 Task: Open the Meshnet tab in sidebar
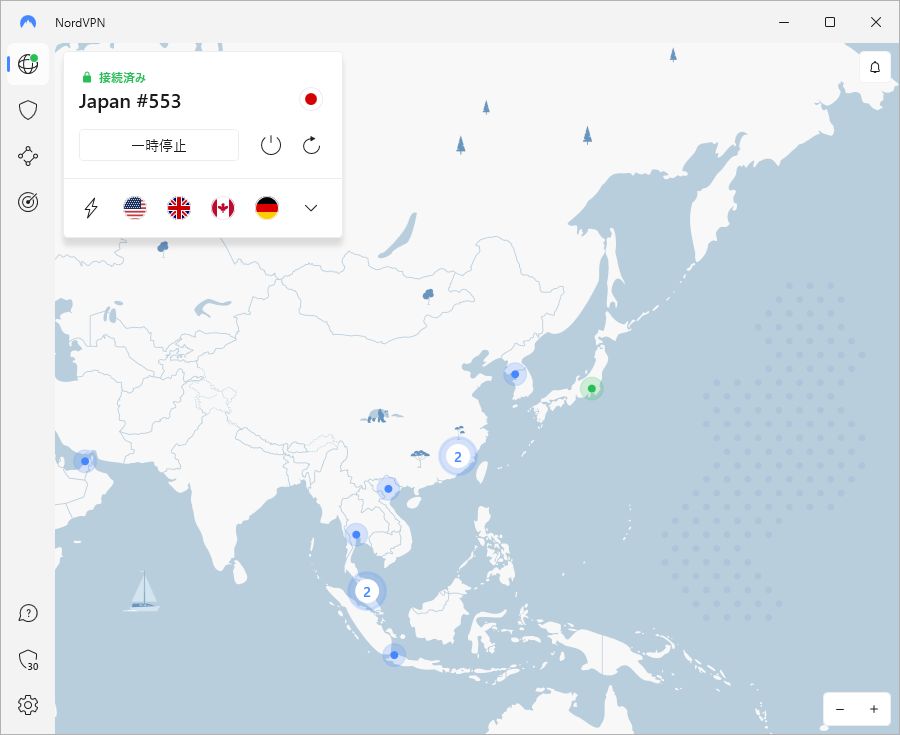tap(28, 156)
